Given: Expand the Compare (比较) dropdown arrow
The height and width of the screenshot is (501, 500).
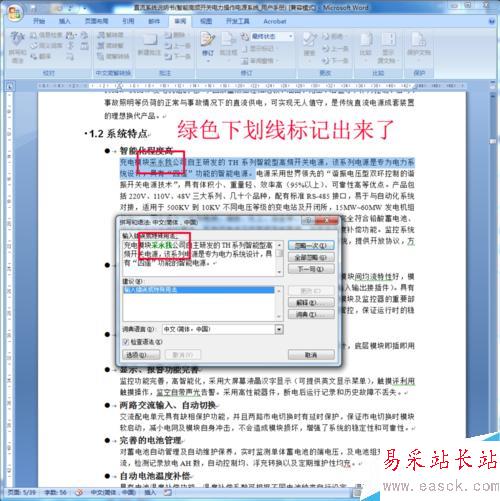Looking at the screenshot, I should (x=366, y=61).
